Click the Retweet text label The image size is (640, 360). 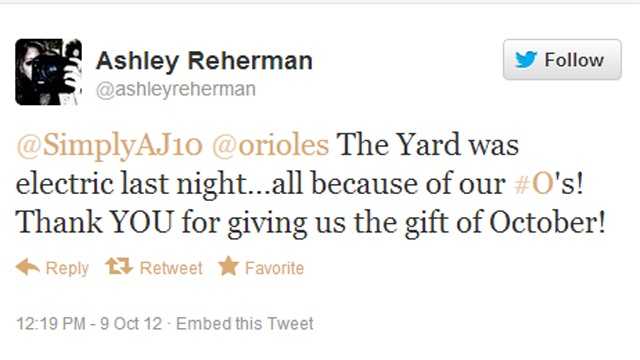(x=171, y=268)
